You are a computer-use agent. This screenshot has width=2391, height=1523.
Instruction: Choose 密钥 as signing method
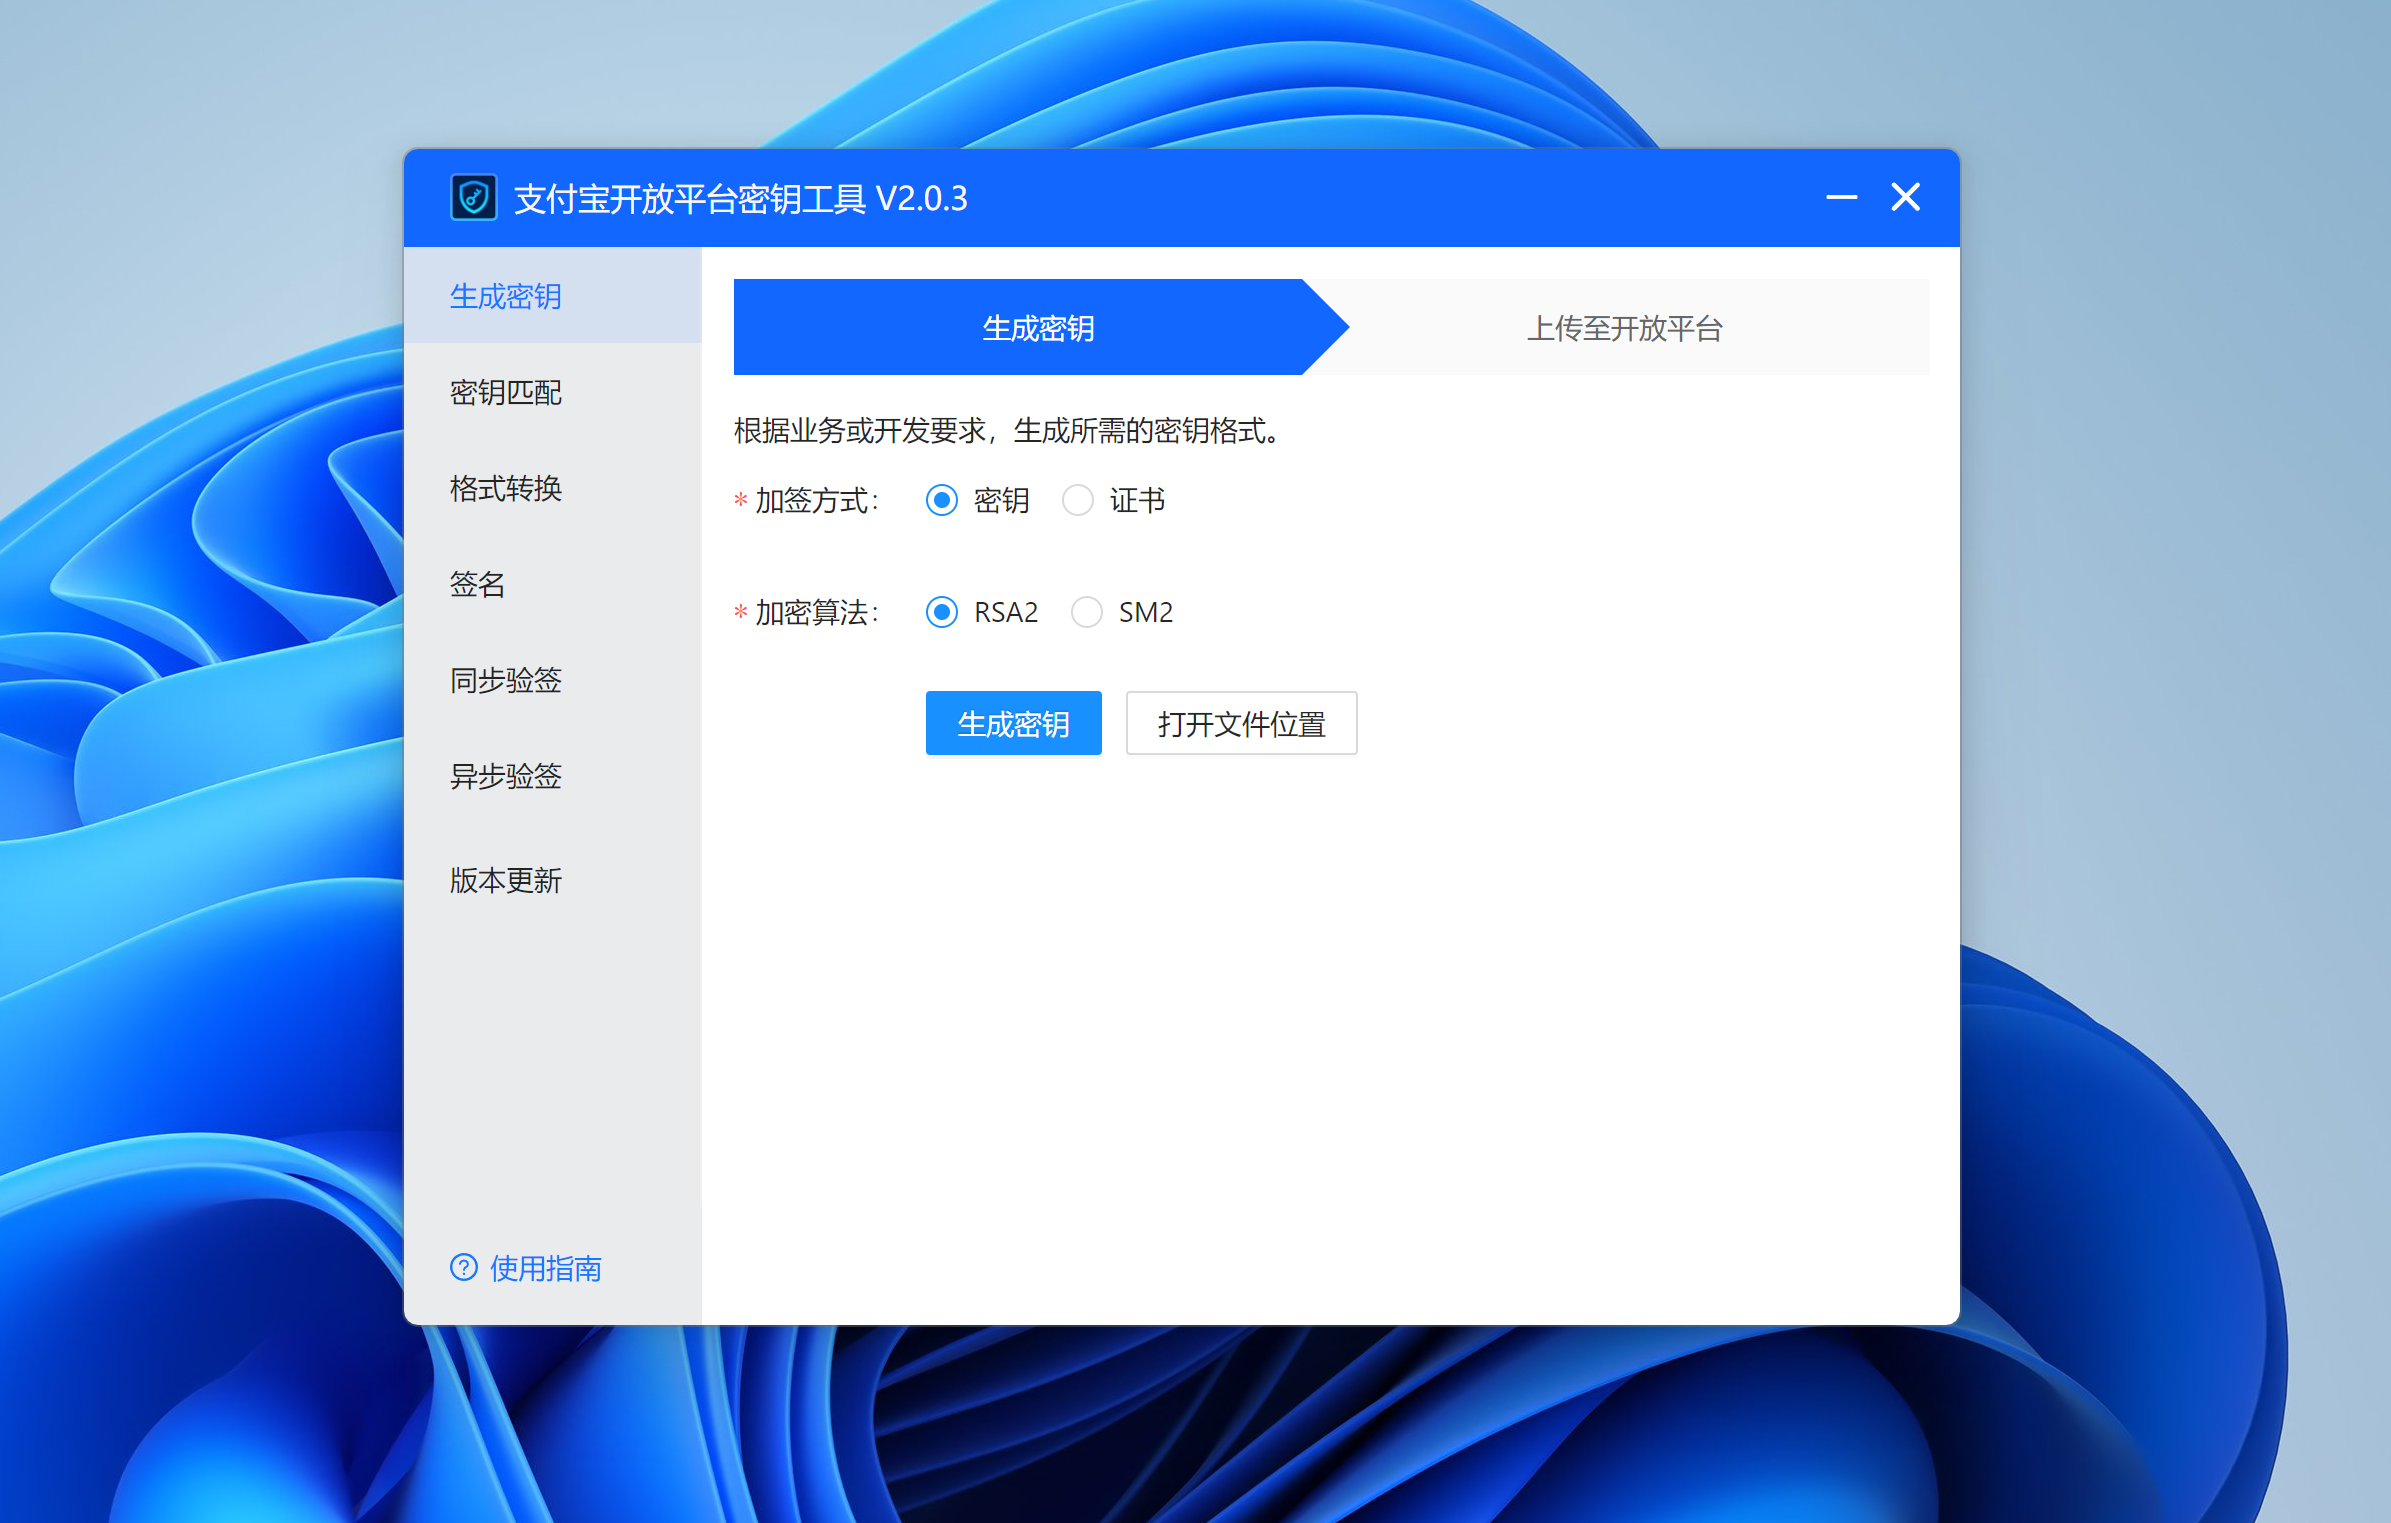[x=942, y=500]
